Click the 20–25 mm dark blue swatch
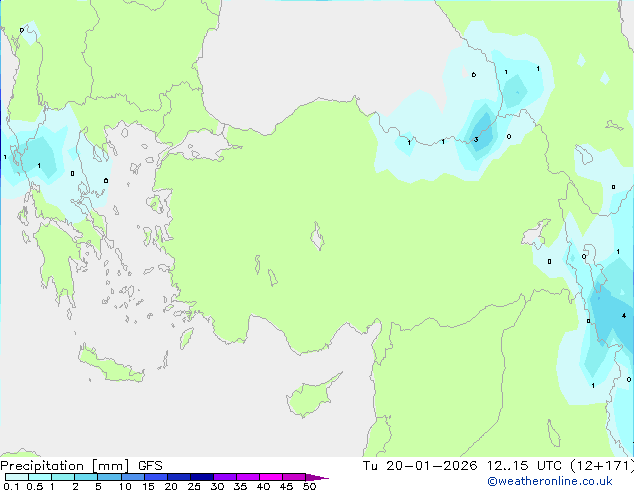This screenshot has width=634, height=490. pos(178,477)
